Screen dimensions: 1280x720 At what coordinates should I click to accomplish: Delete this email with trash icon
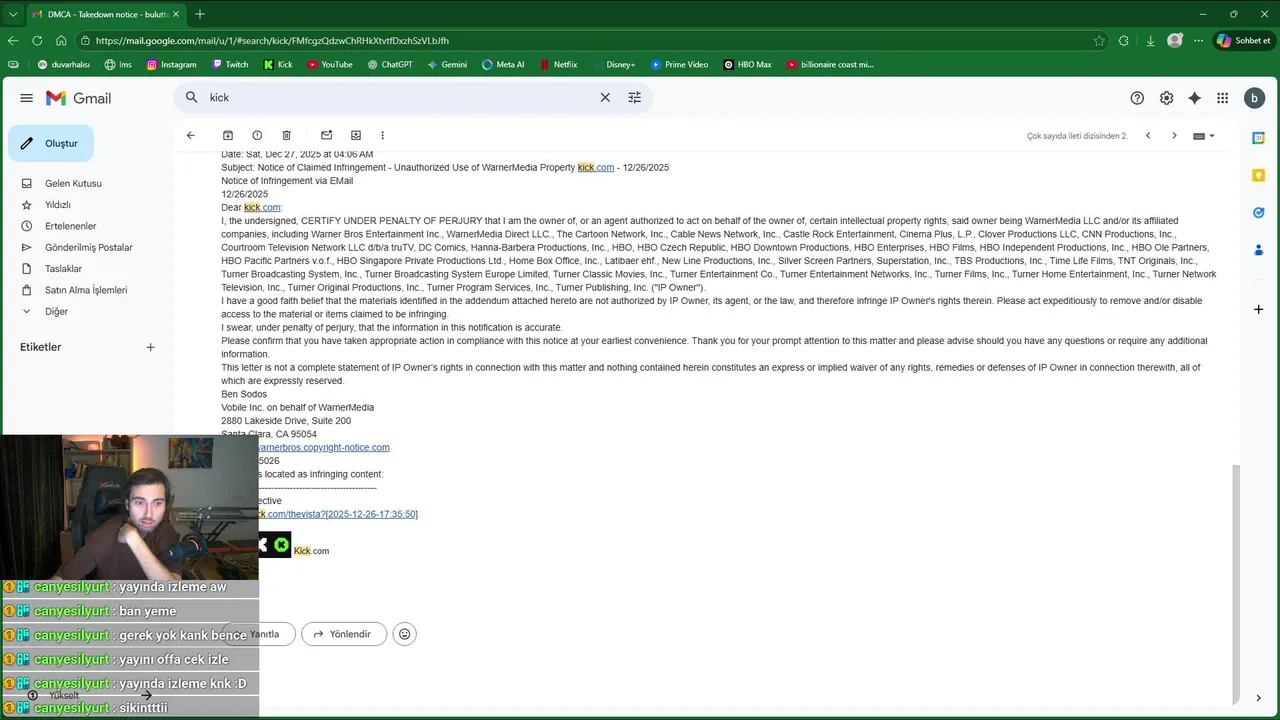tap(286, 135)
